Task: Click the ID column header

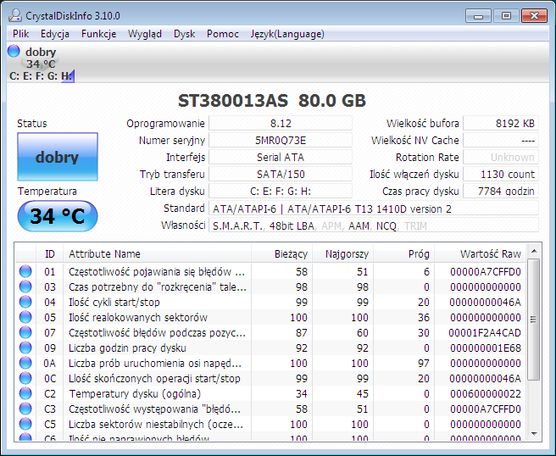Action: coord(50,254)
